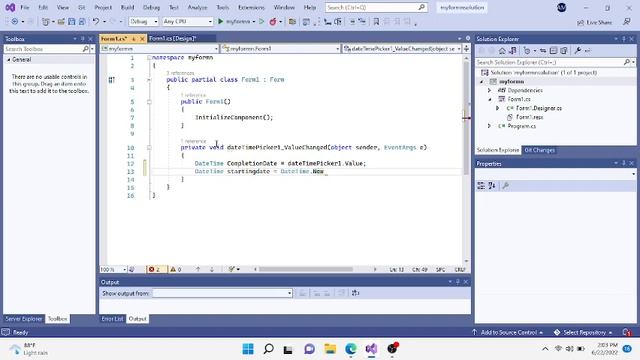Click Add to Source Control in status bar
Screen dimensions: 640x360
click(x=508, y=332)
